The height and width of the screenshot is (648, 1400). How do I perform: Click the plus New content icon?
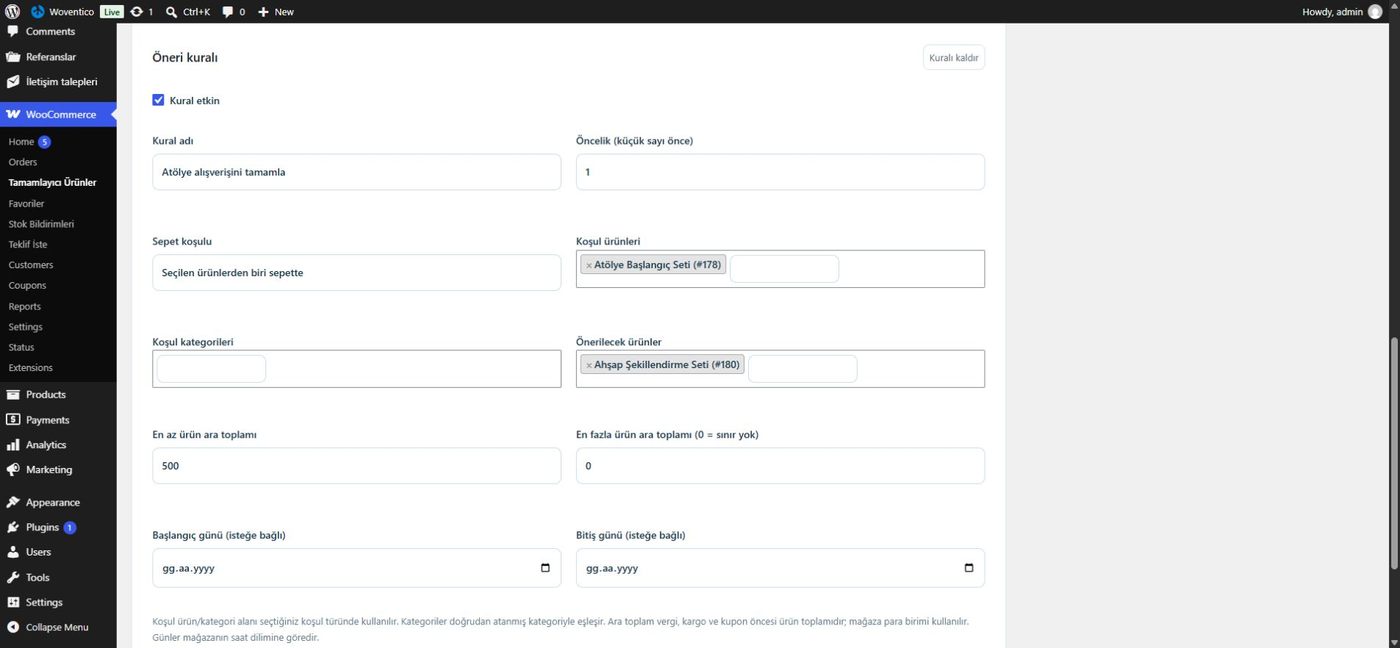[x=263, y=12]
